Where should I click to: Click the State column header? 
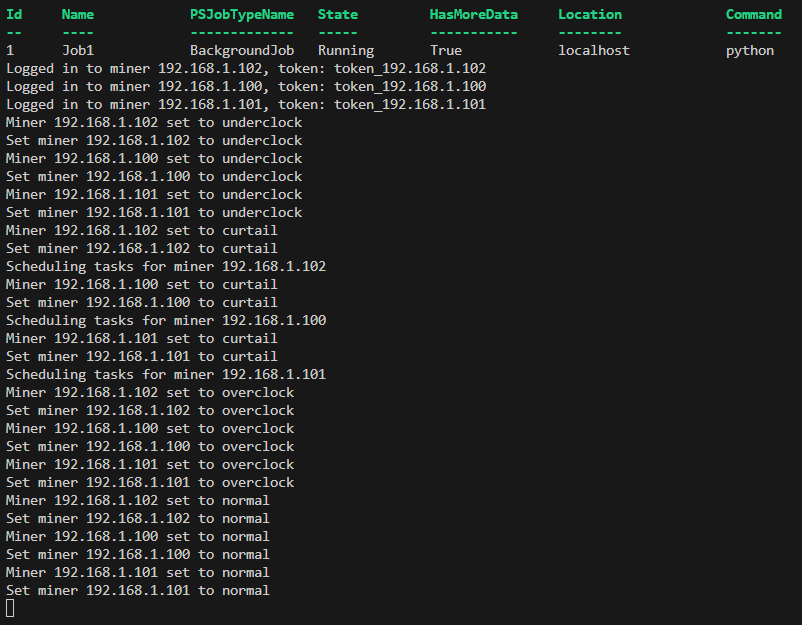pyautogui.click(x=338, y=14)
